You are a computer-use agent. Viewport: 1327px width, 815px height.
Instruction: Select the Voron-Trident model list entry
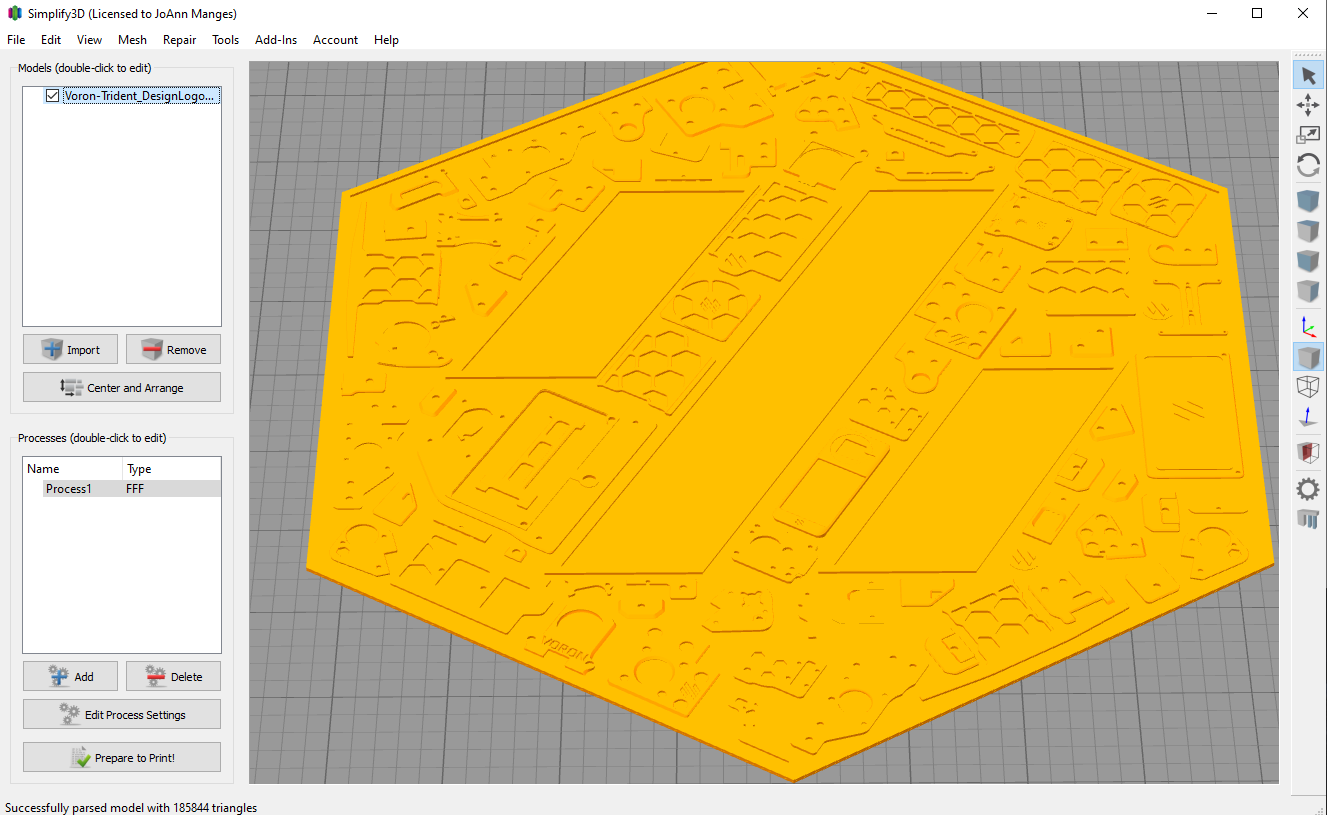(x=140, y=96)
